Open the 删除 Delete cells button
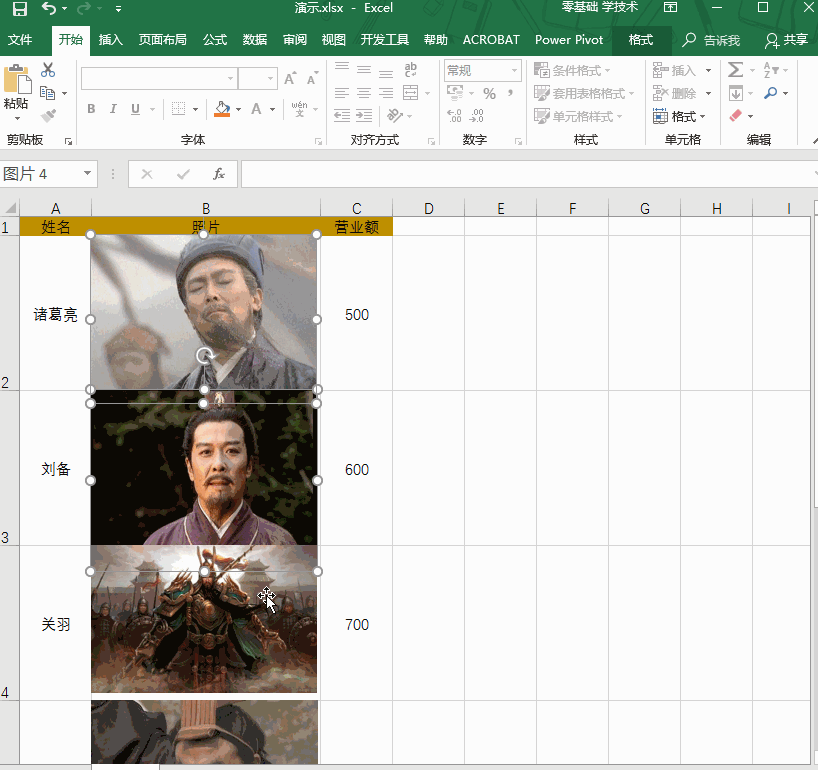818x770 pixels. tap(682, 93)
